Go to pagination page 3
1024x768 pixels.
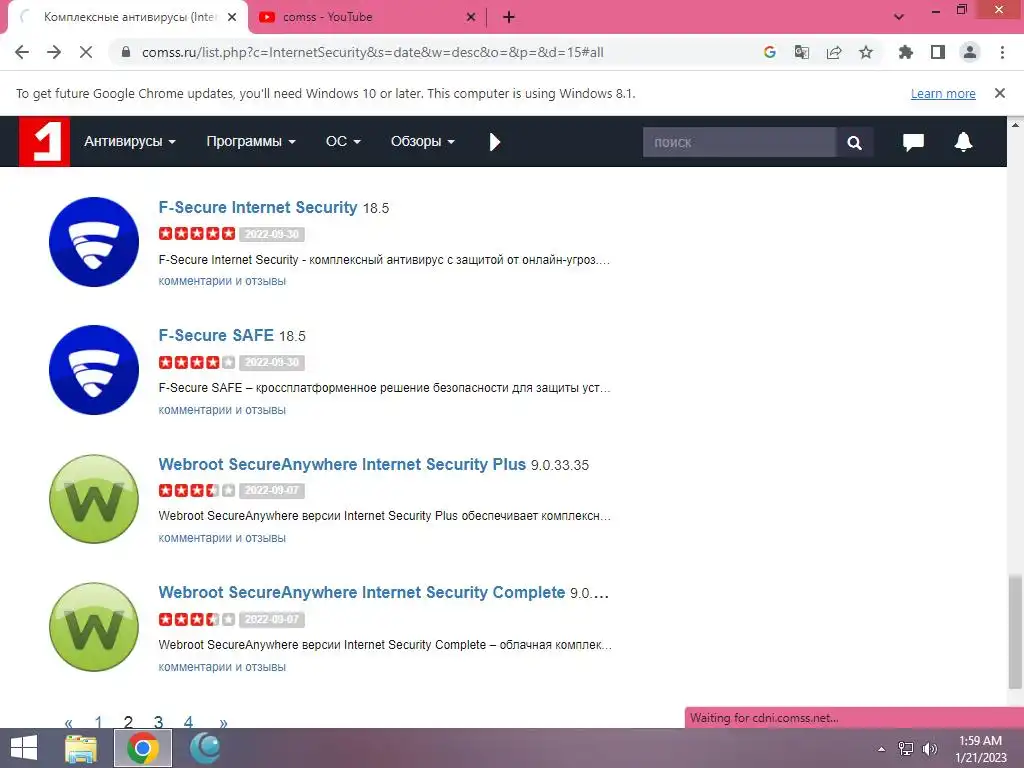pyautogui.click(x=158, y=721)
